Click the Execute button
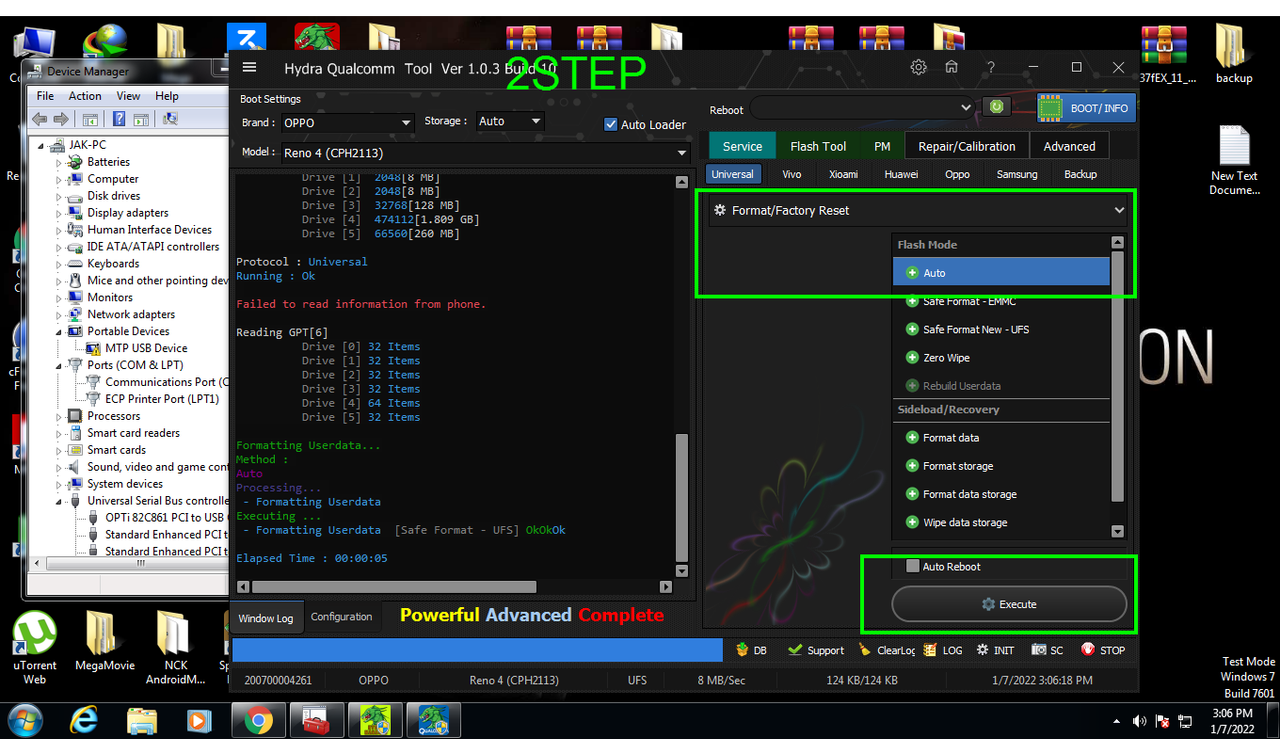 [1009, 604]
